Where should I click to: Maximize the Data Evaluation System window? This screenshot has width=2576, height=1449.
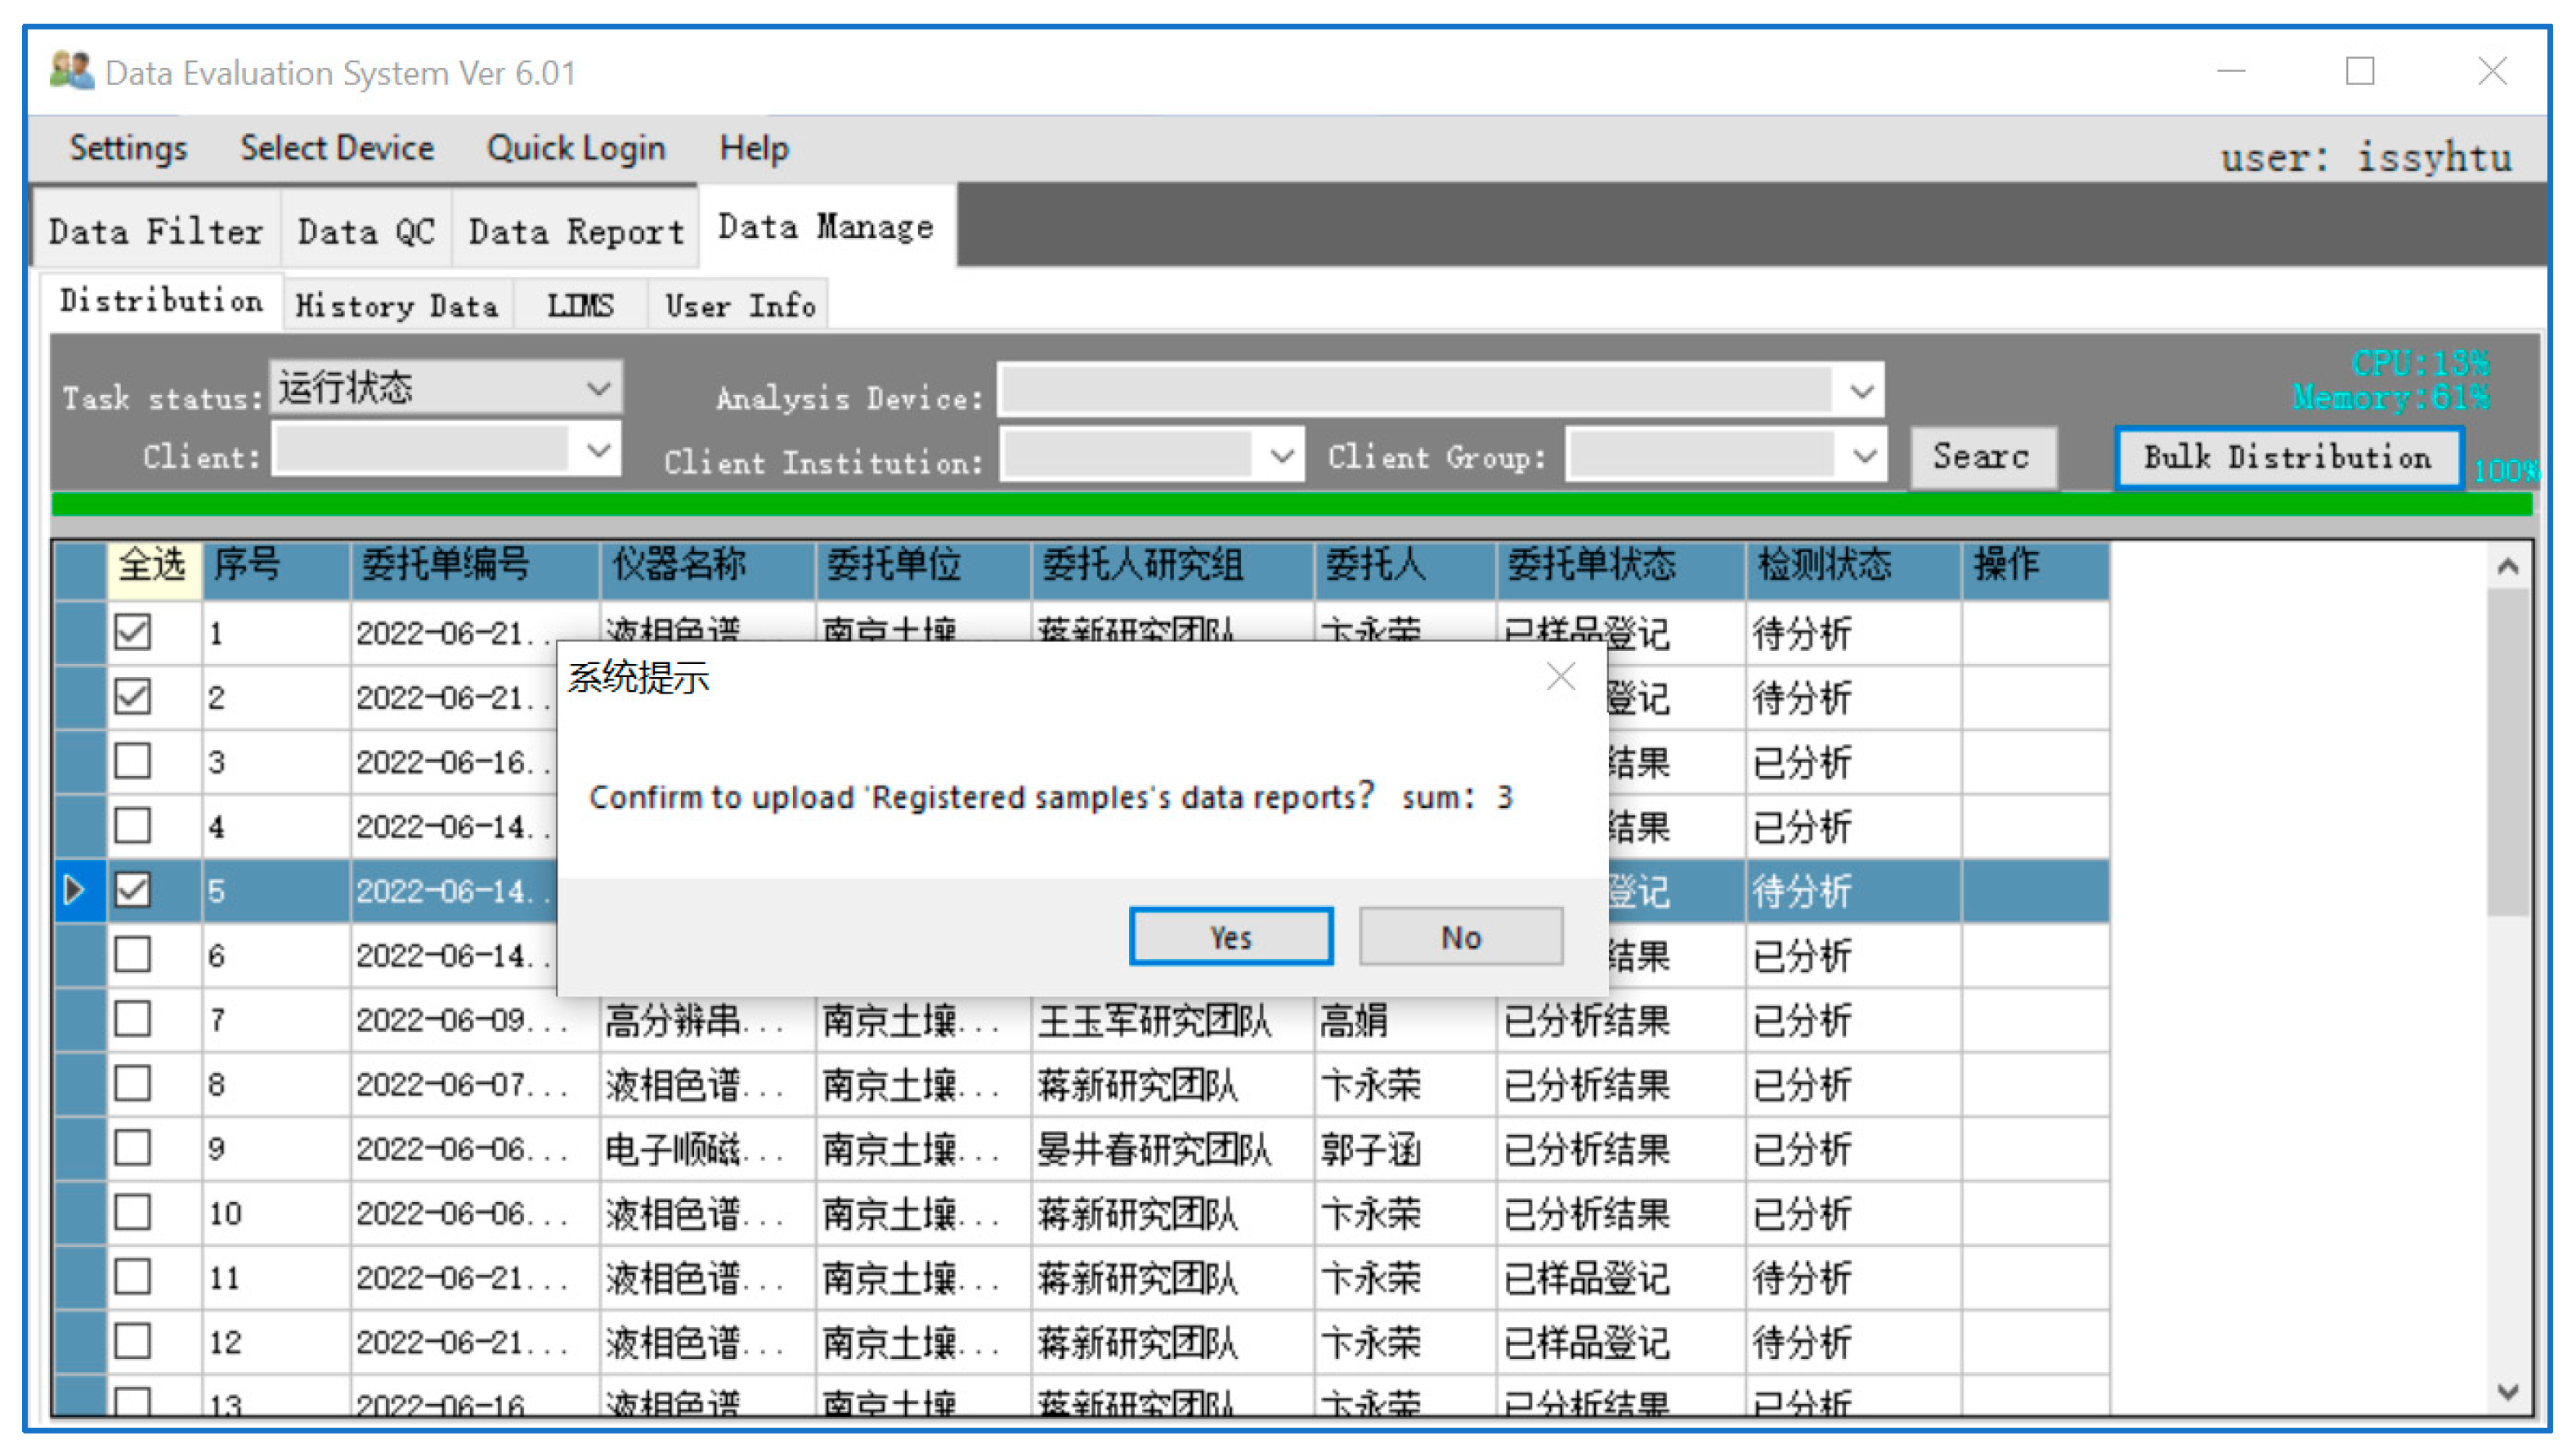2359,71
